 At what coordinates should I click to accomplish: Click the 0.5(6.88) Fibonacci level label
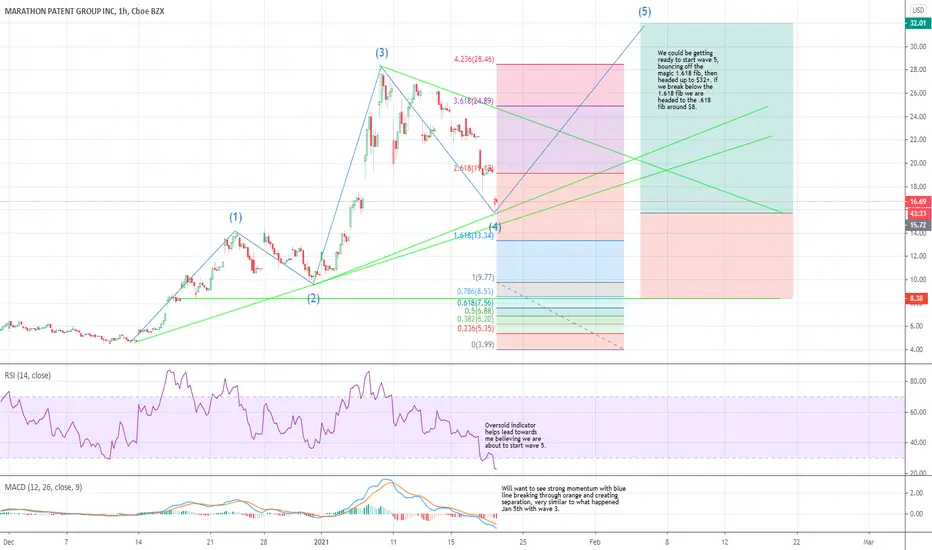pos(479,311)
